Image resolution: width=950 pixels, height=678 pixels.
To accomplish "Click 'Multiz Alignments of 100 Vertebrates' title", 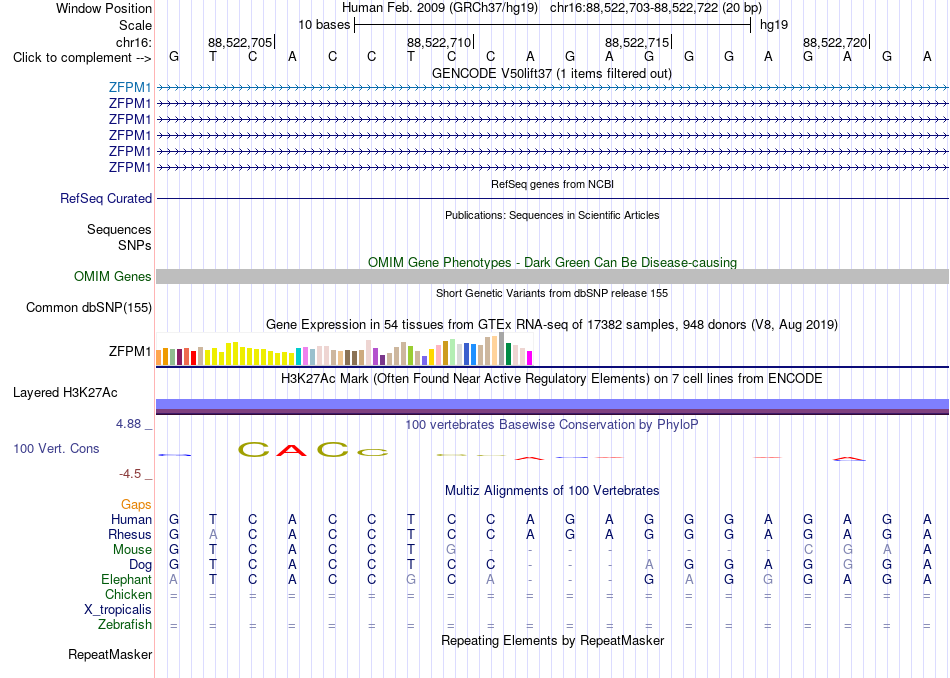I will pos(552,491).
